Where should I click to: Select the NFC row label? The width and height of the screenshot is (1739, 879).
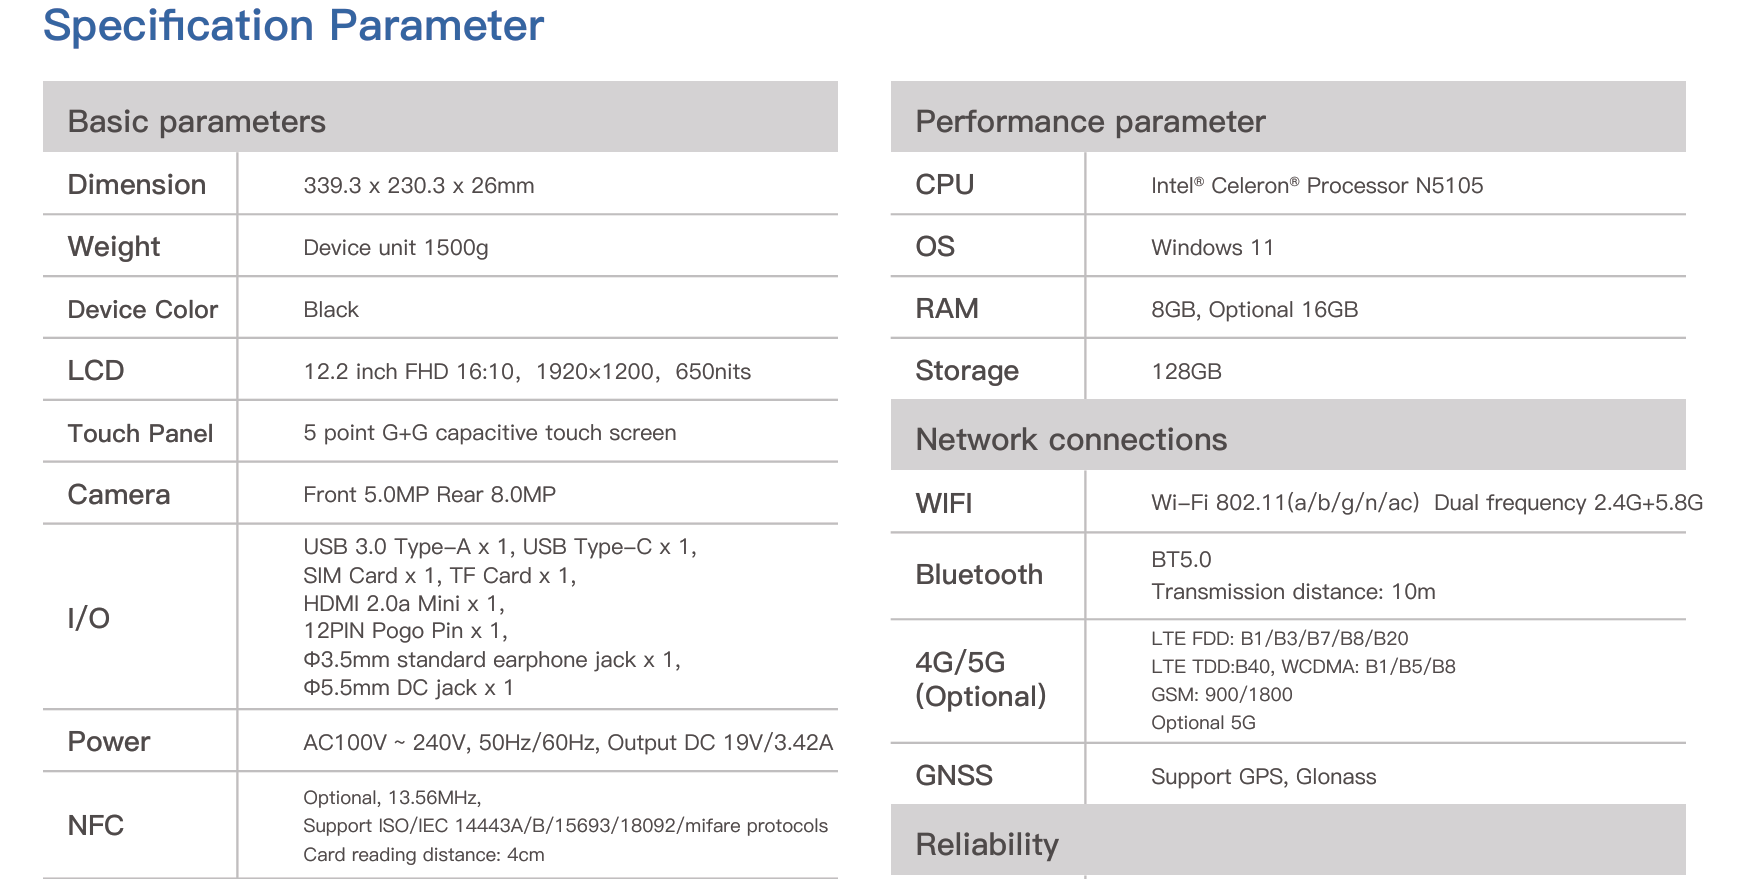95,826
